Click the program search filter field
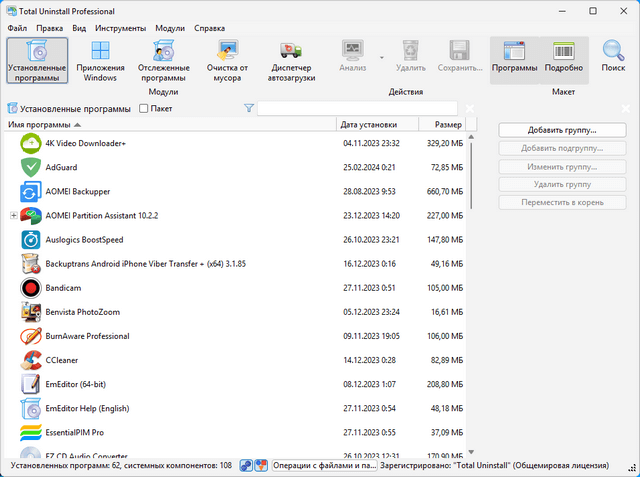 pyautogui.click(x=357, y=108)
